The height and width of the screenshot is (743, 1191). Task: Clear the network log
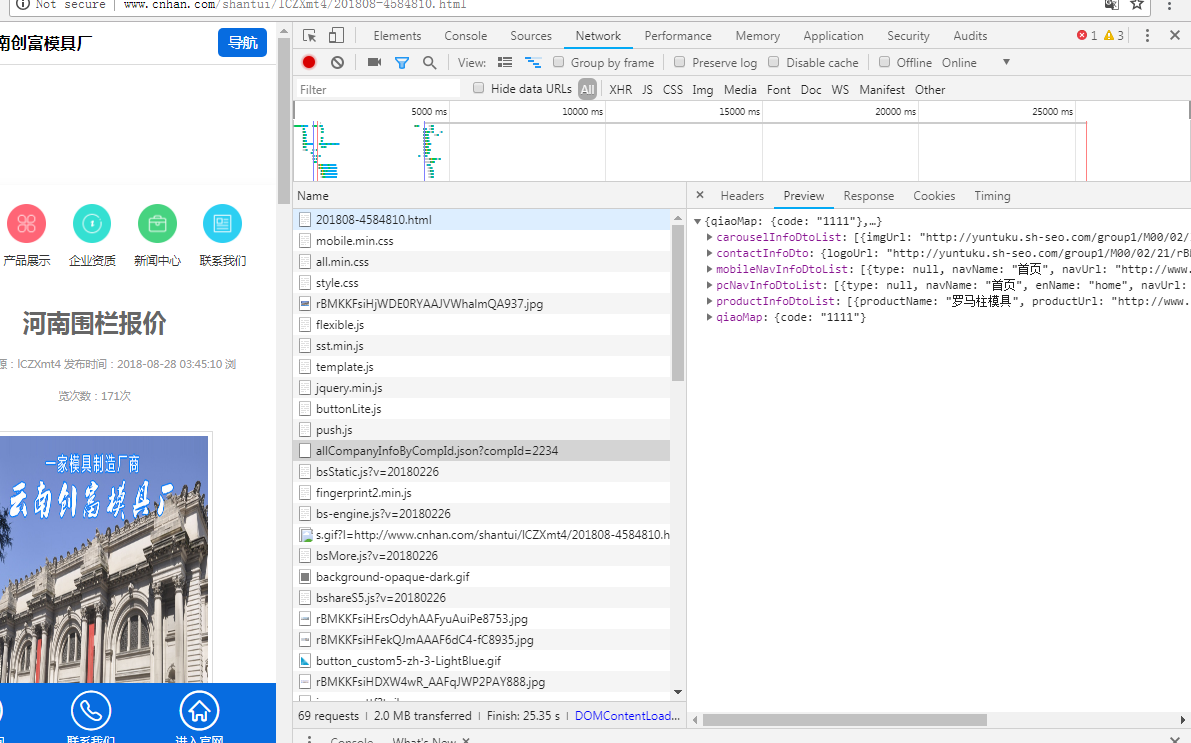[337, 62]
